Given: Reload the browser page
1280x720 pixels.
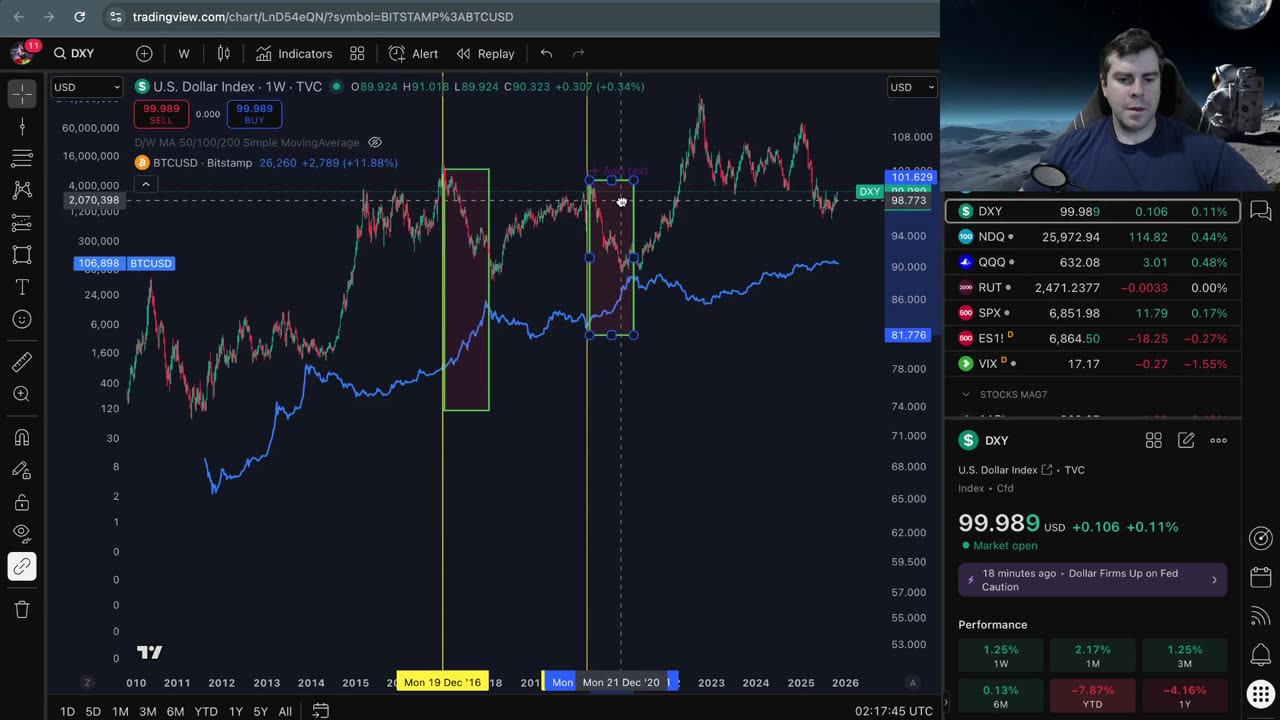Looking at the screenshot, I should click(79, 17).
